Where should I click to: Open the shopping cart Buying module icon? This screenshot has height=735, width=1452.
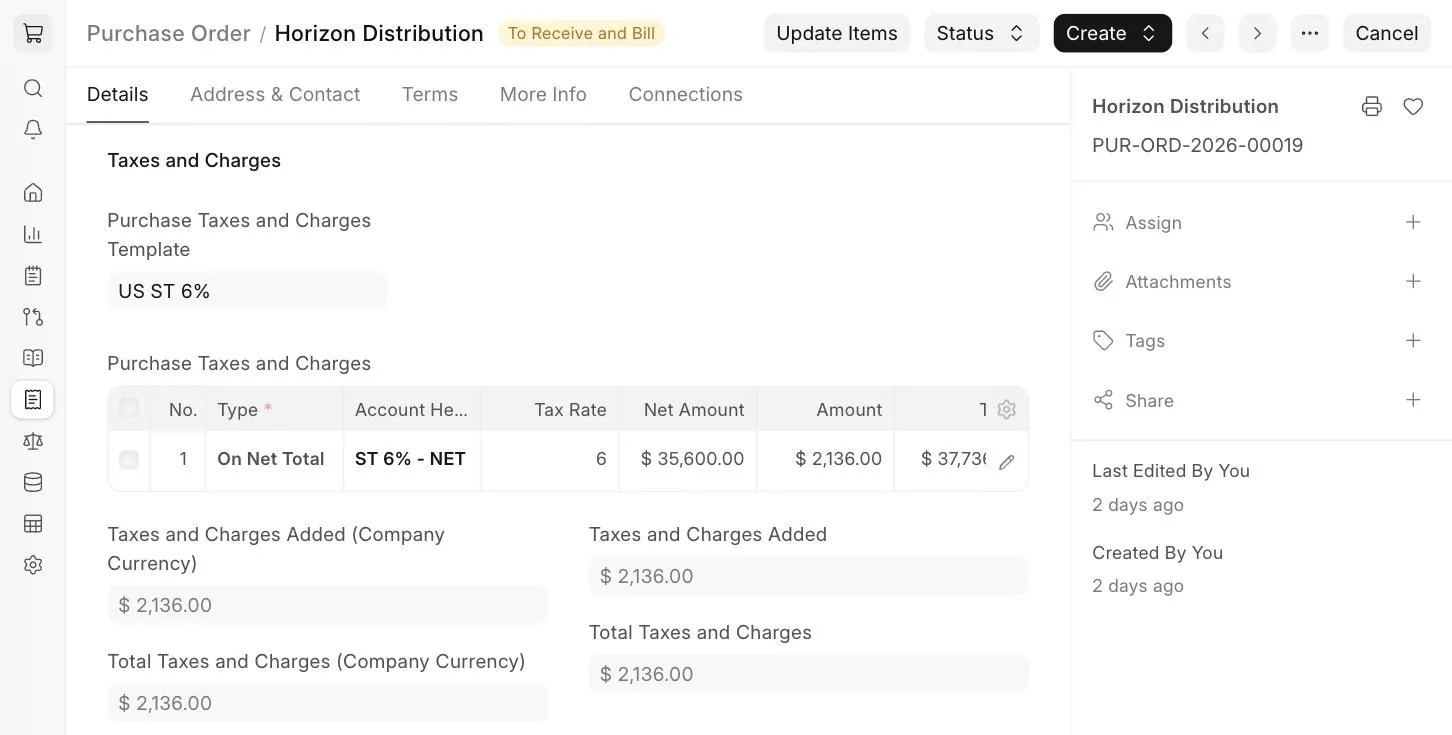pos(33,33)
